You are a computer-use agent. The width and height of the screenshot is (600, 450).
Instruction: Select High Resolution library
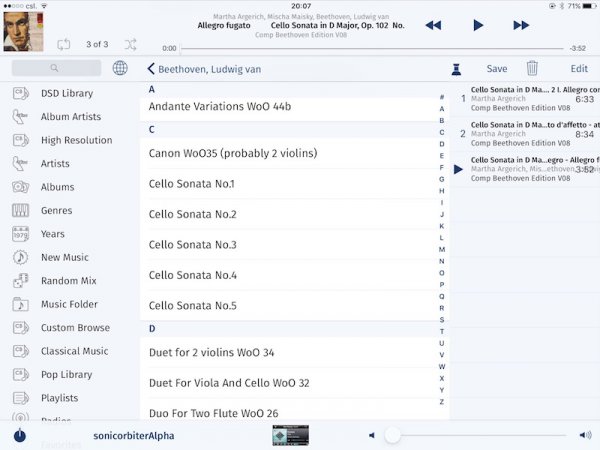[76, 140]
